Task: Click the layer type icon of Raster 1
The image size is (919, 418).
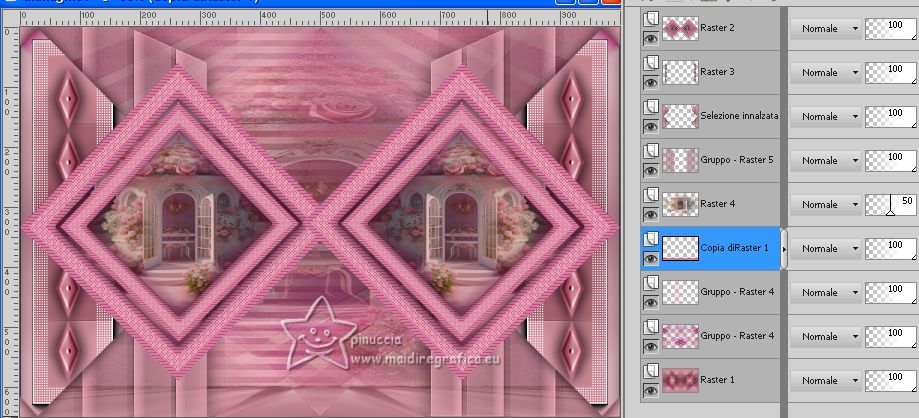Action: coord(651,371)
